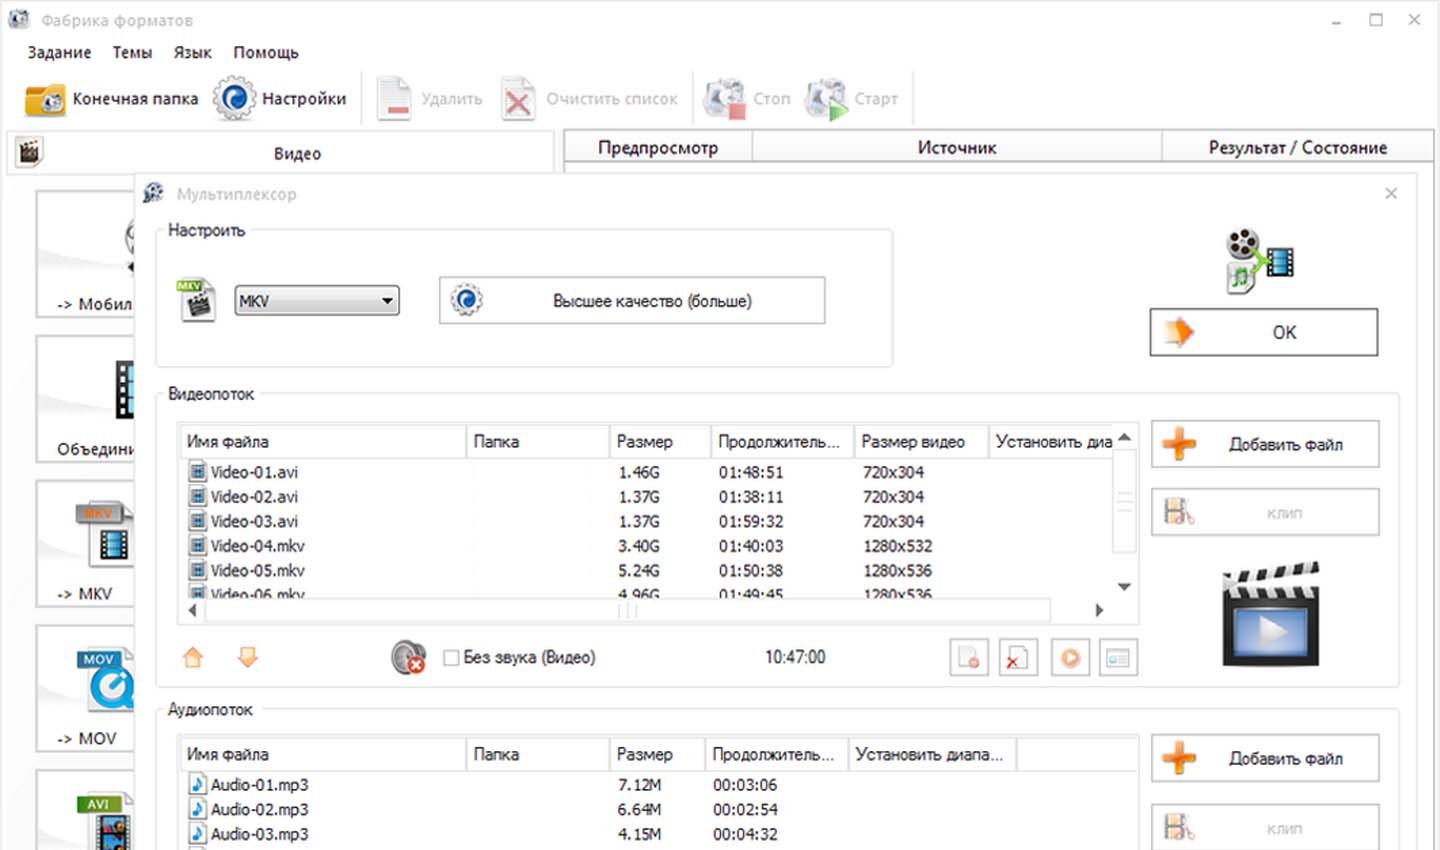The width and height of the screenshot is (1440, 850).
Task: Close the Мультиплексор dialog
Action: (x=1391, y=193)
